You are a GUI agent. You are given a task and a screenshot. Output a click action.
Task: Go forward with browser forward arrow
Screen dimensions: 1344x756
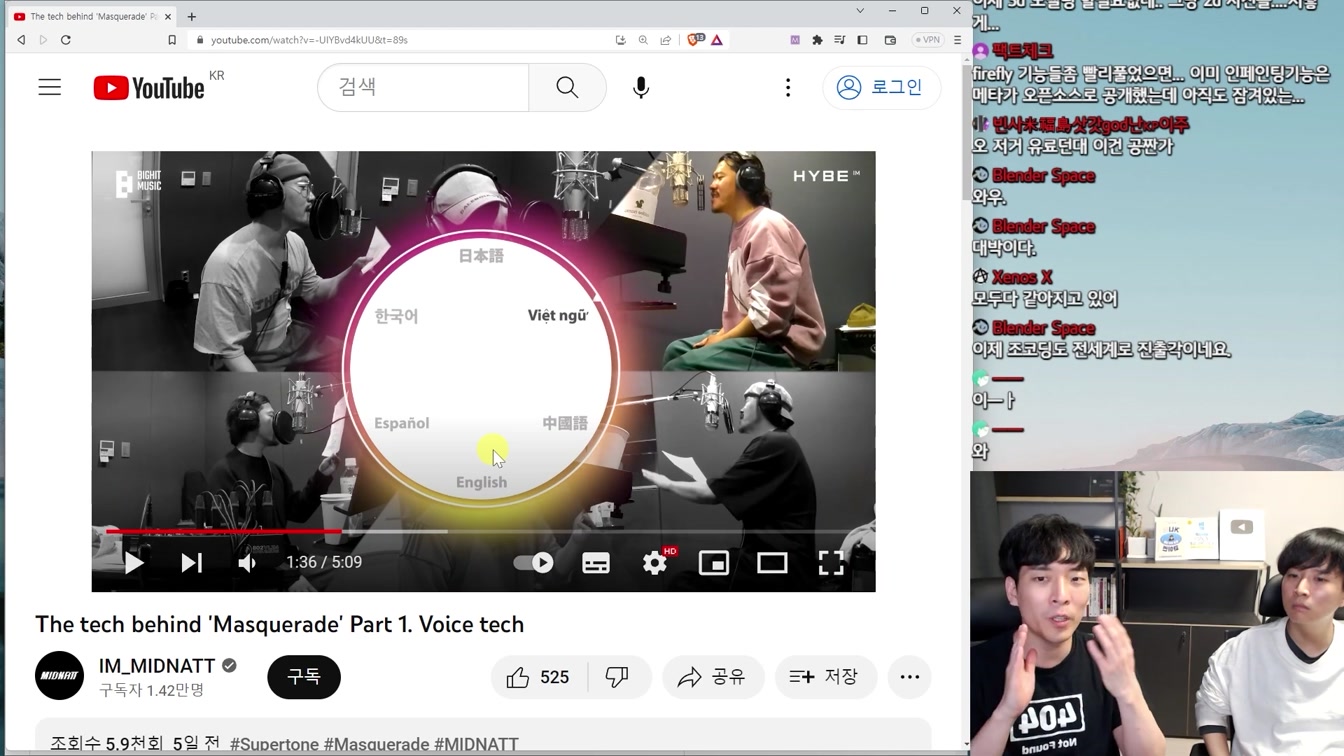click(43, 40)
